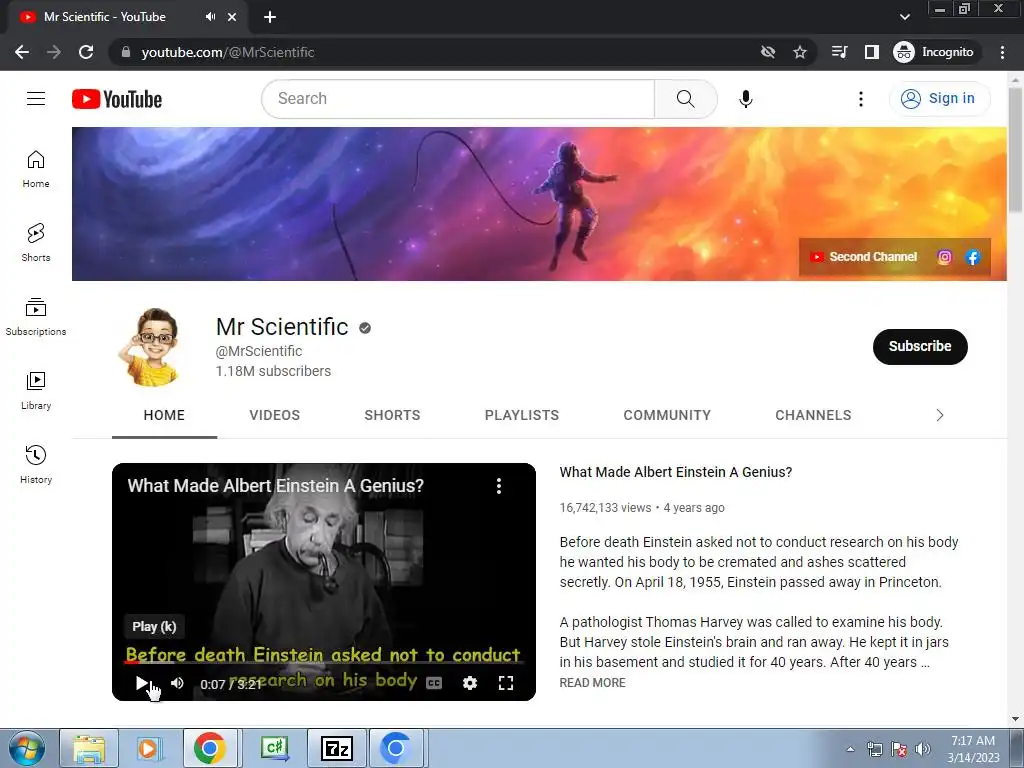Open channel's Facebook link on banner

pos(972,257)
